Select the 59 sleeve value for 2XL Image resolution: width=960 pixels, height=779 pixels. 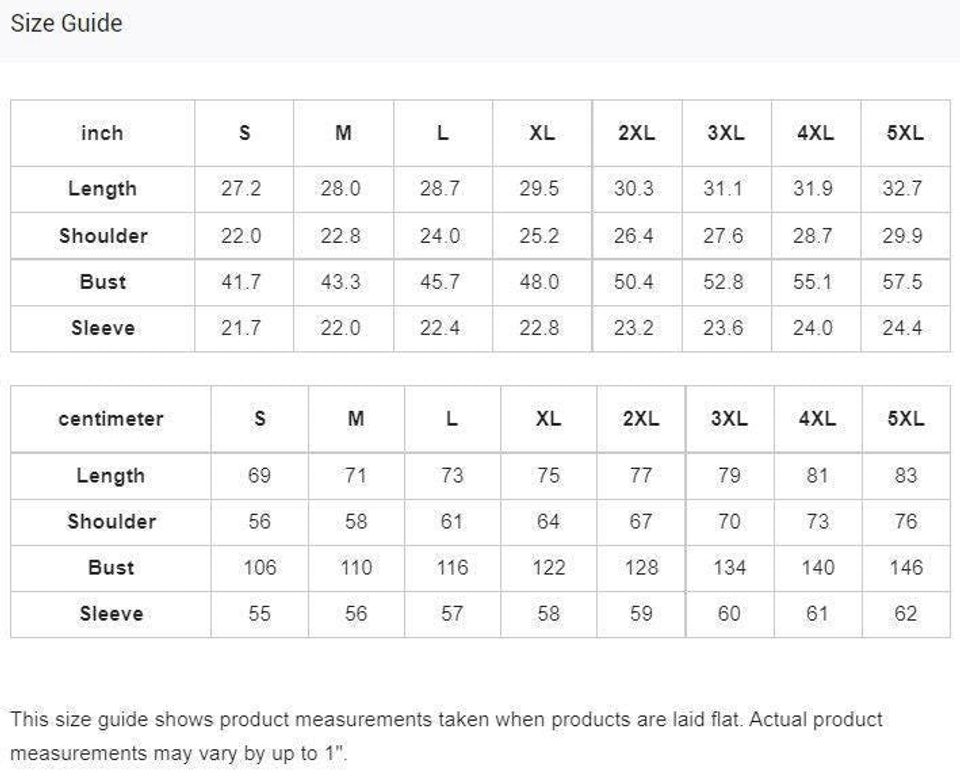[x=641, y=613]
